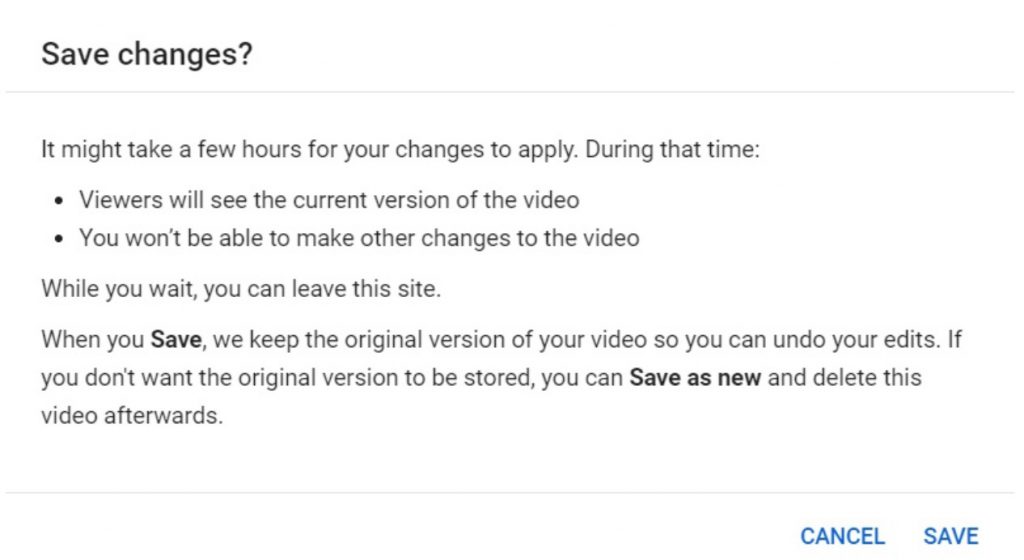Select the "You won't be able to make" bullet
The height and width of the screenshot is (560, 1024).
359,239
